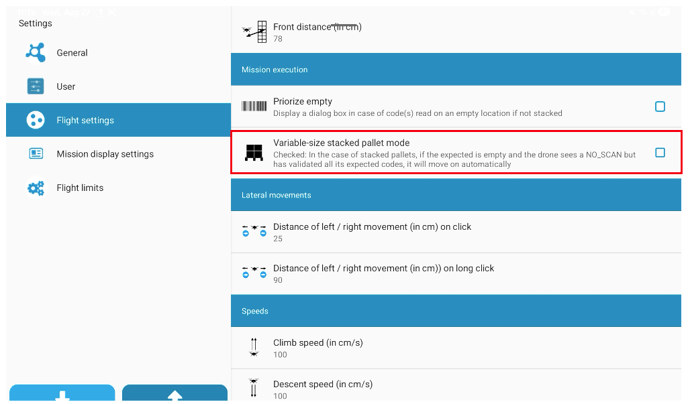
Task: Click the General molecule icon in sidebar
Action: [36, 53]
